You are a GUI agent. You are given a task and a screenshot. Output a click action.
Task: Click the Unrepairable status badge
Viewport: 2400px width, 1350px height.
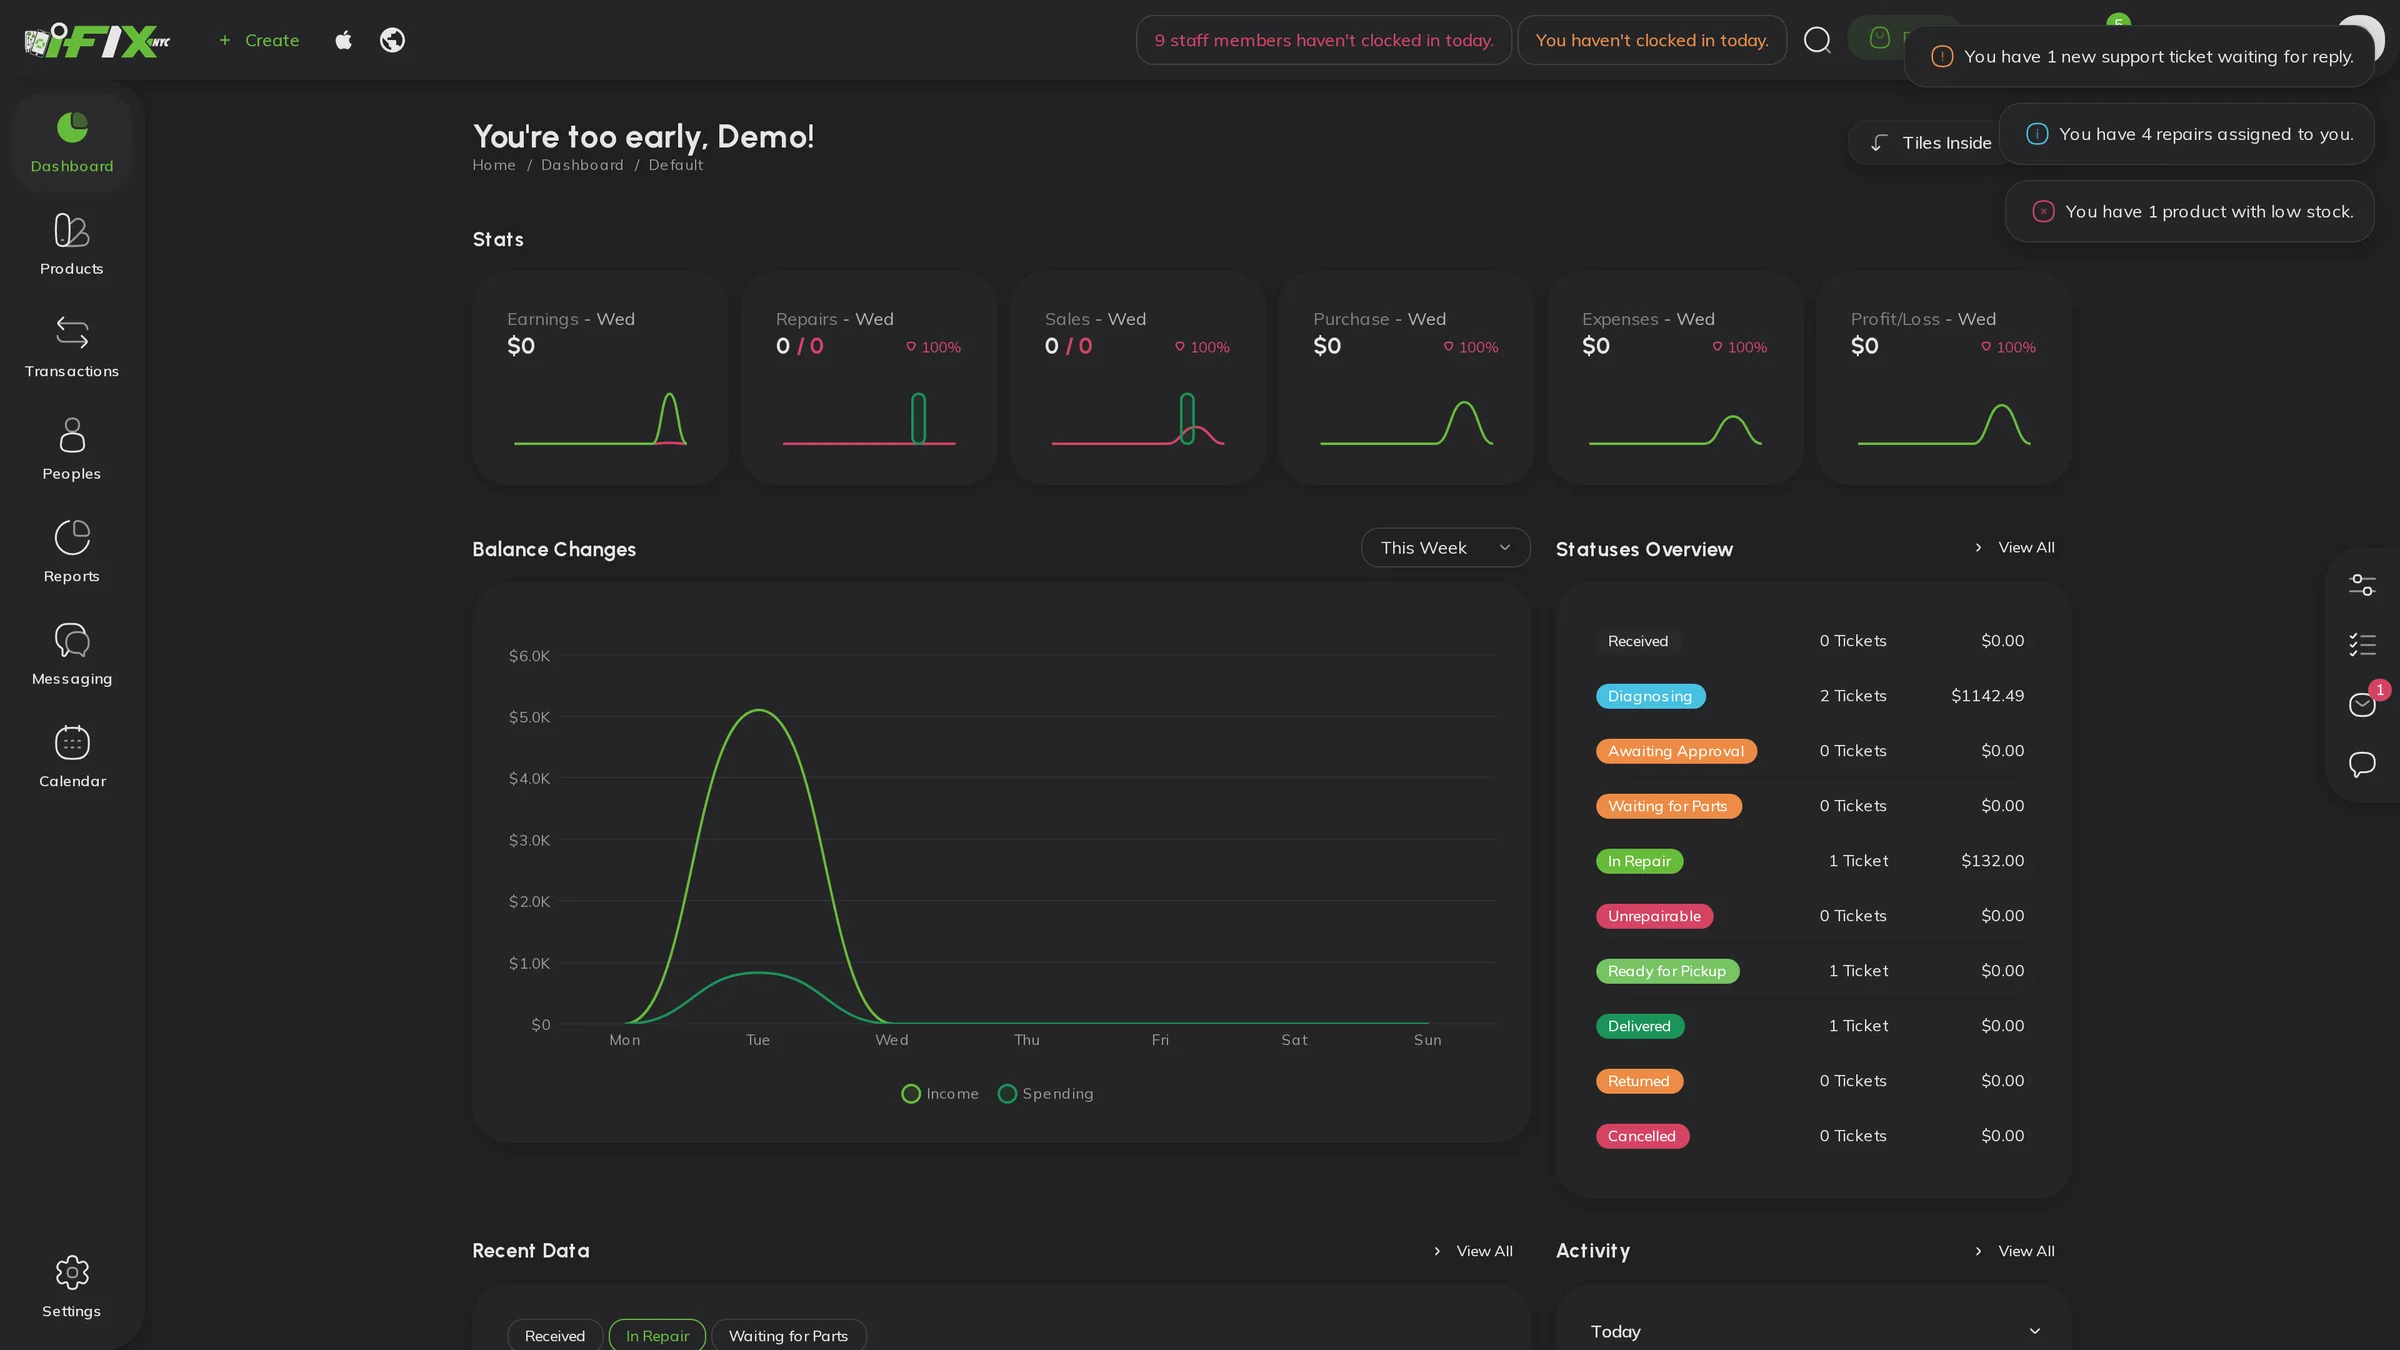(x=1654, y=917)
